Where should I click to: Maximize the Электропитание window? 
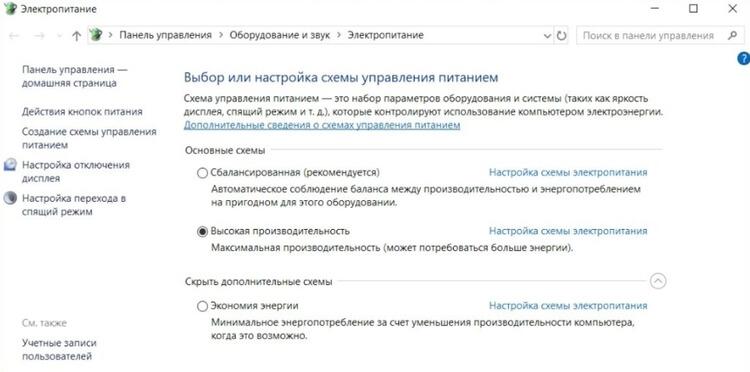(x=693, y=9)
